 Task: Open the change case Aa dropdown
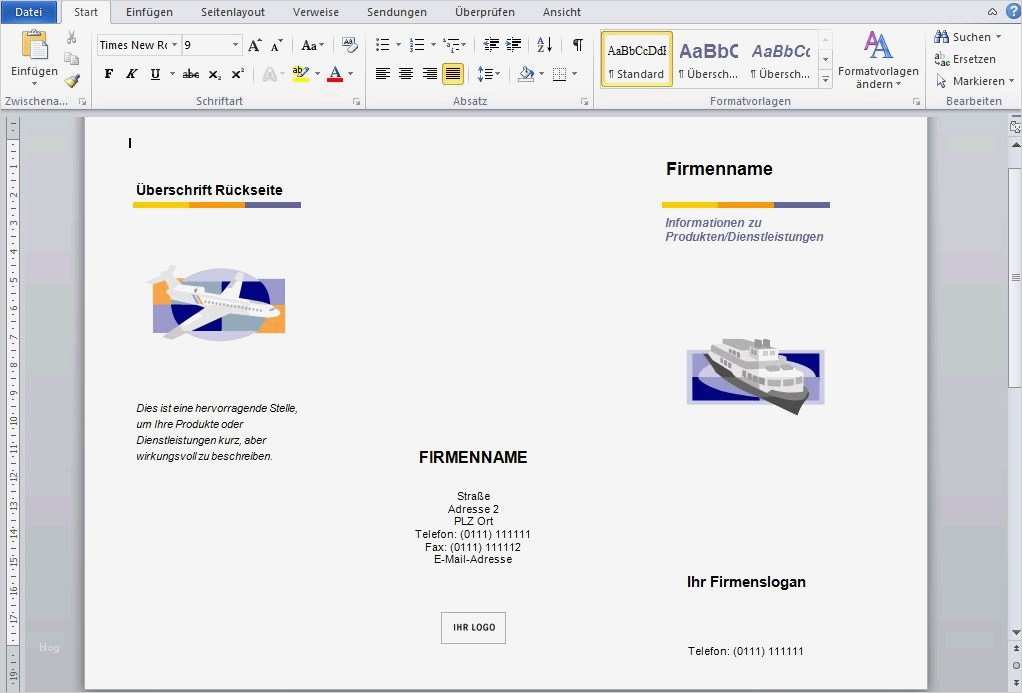(x=312, y=45)
